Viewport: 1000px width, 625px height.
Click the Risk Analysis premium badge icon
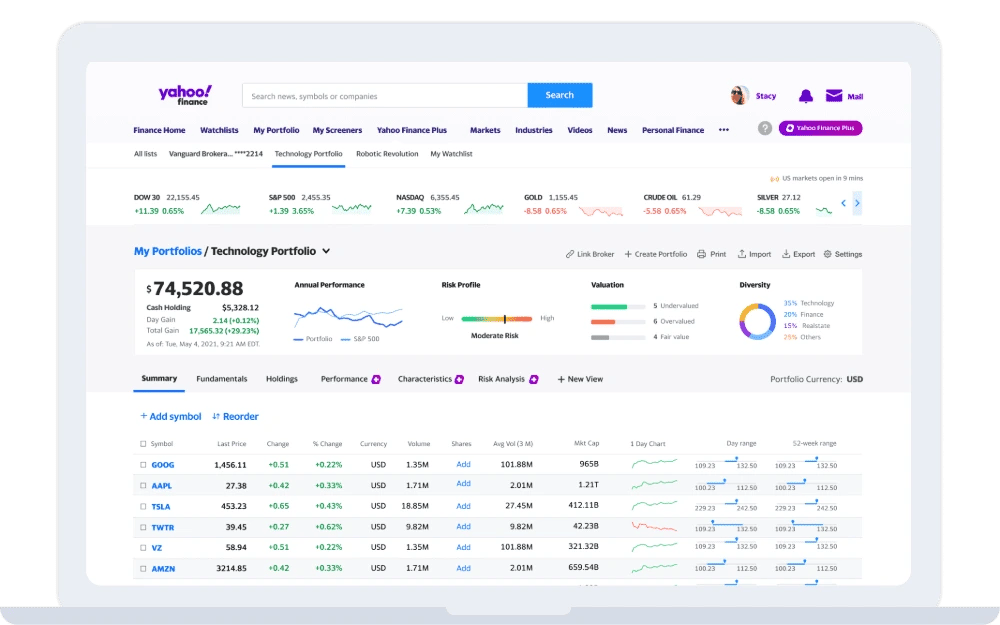[x=534, y=379]
